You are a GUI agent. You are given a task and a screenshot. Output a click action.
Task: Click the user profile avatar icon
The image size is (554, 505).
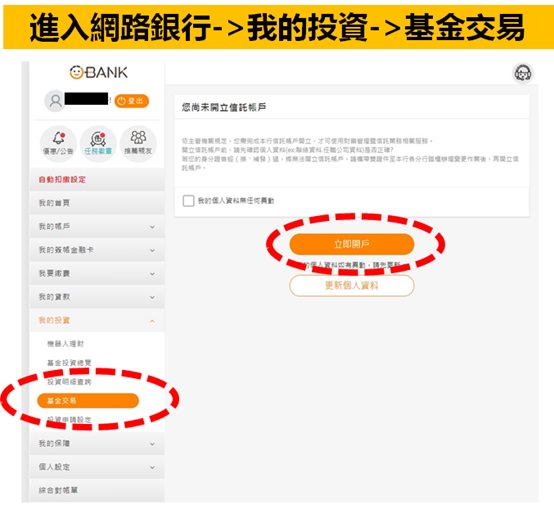[55, 101]
